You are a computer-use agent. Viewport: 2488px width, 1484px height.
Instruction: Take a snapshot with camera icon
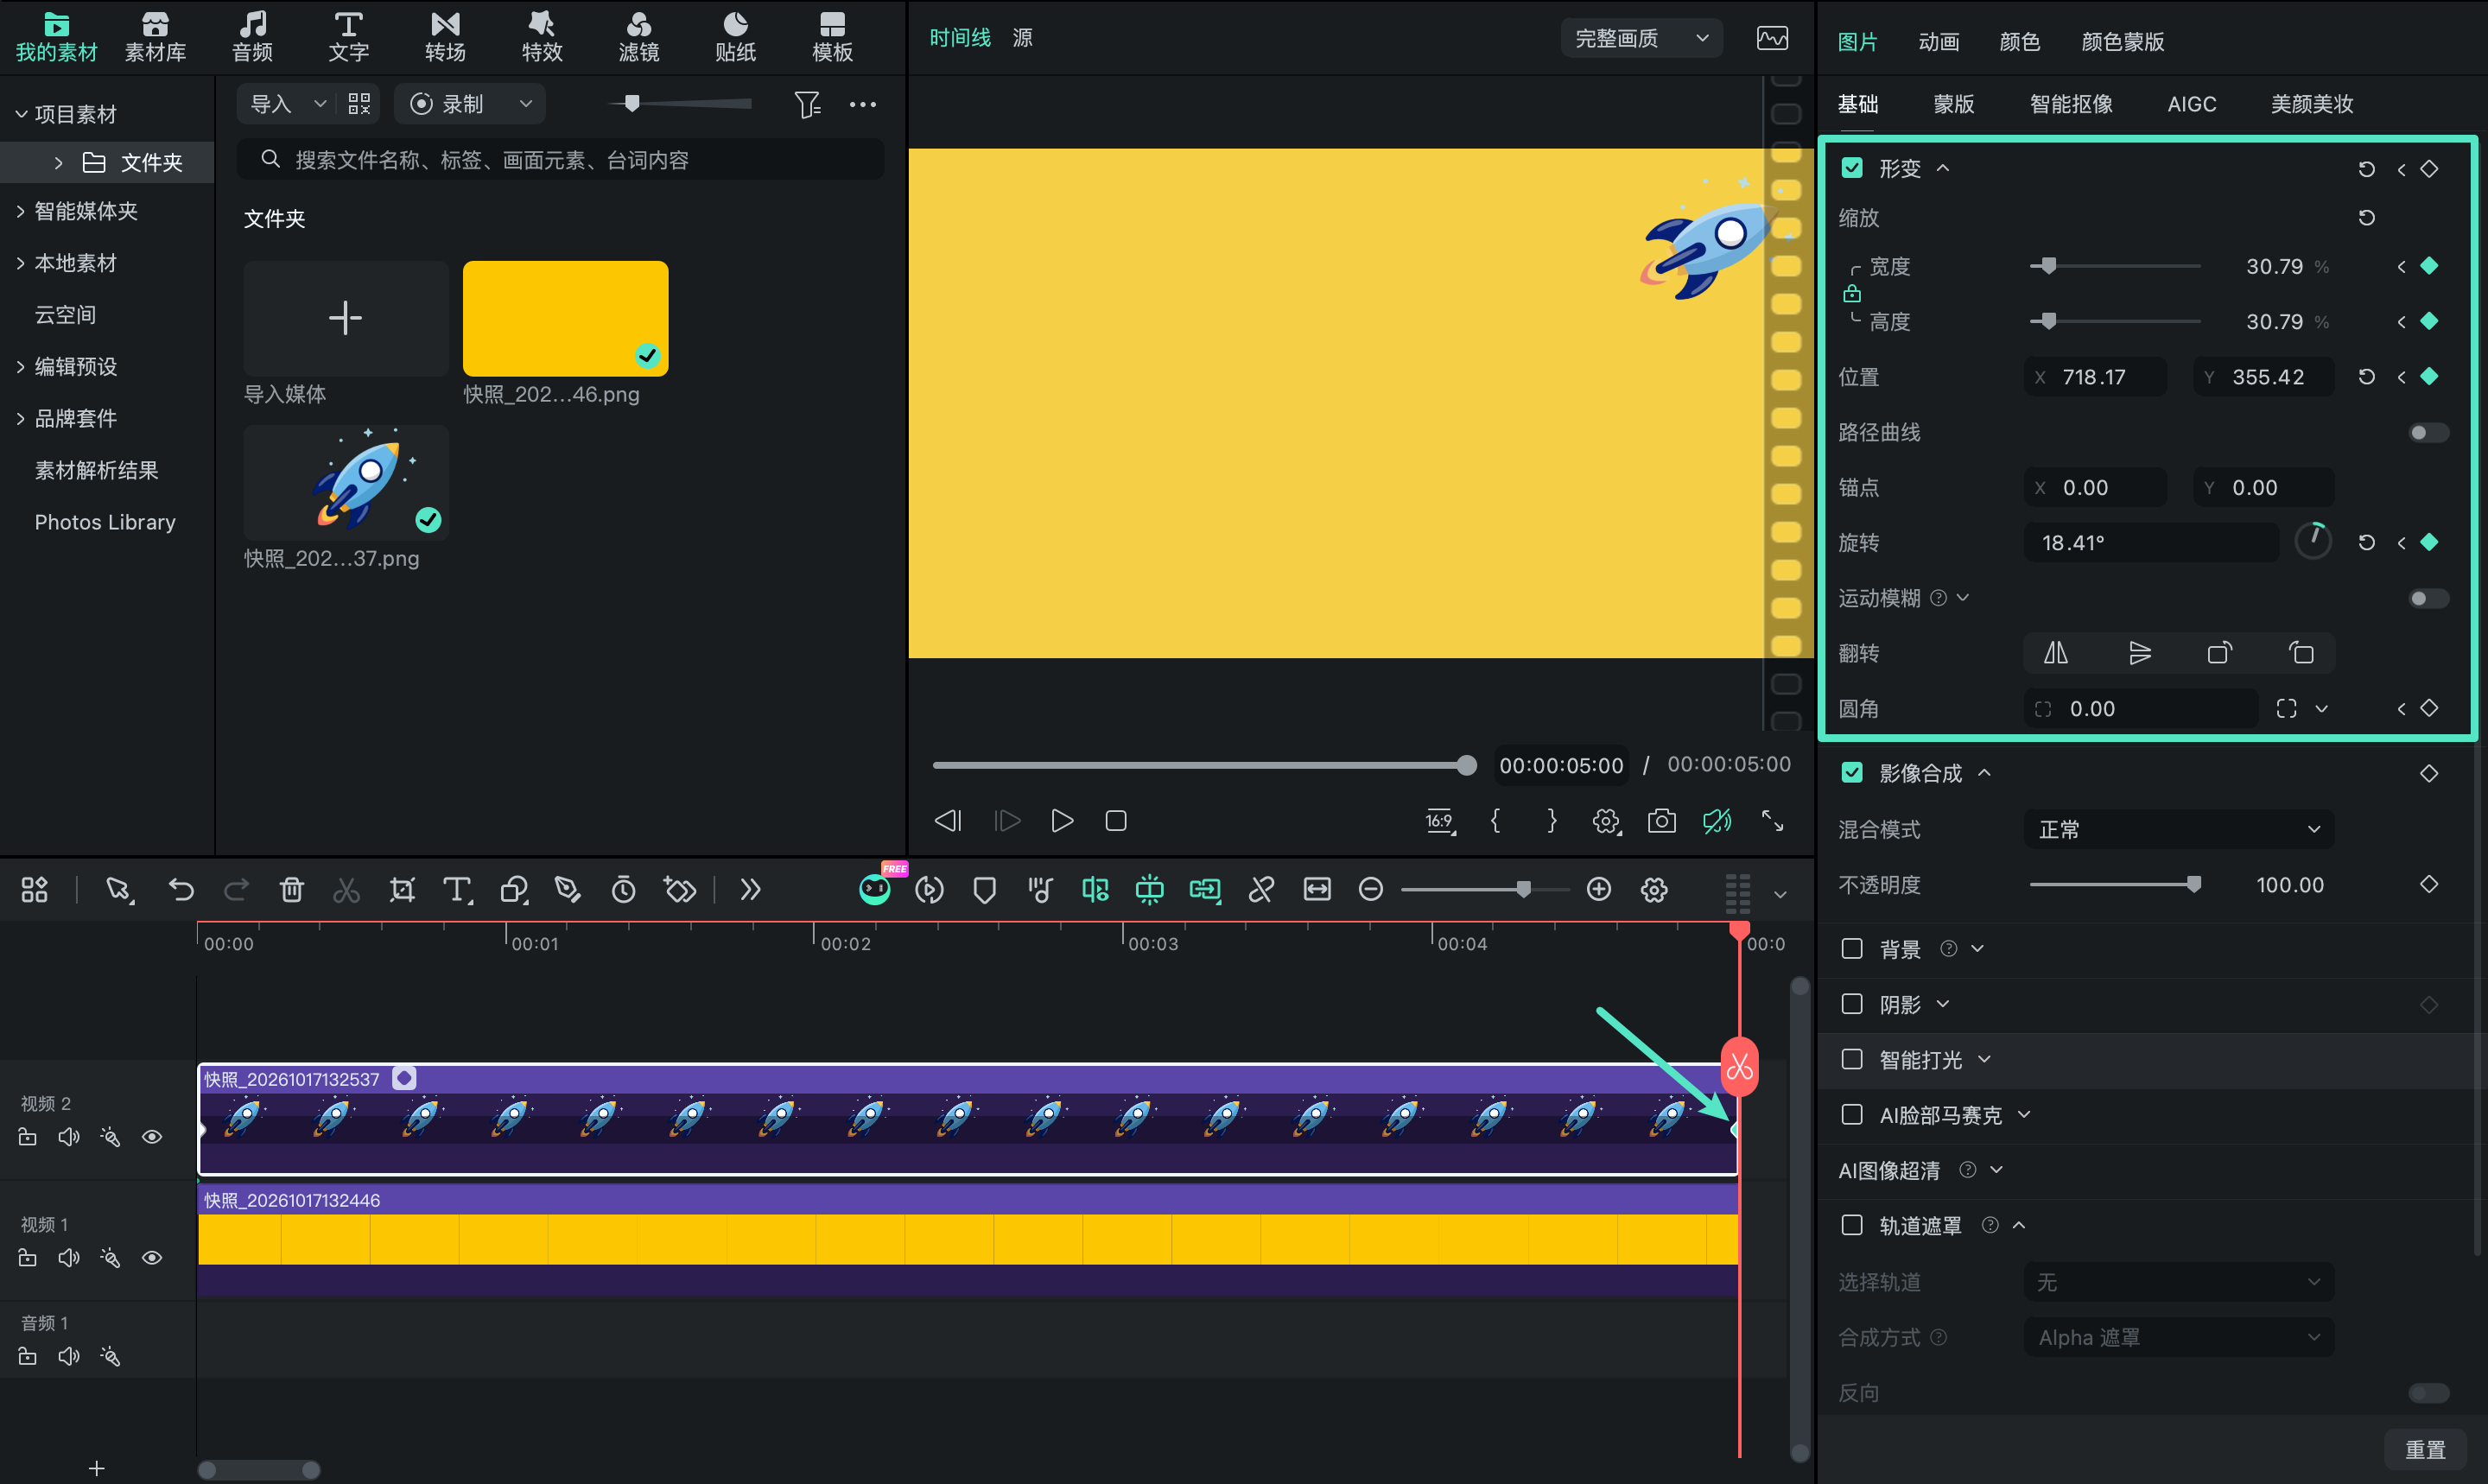pos(1661,821)
